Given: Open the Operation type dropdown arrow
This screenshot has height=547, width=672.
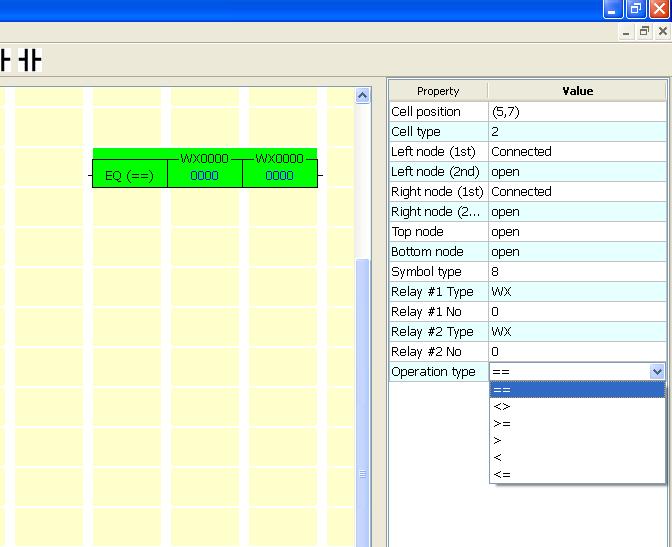Looking at the screenshot, I should coord(657,371).
